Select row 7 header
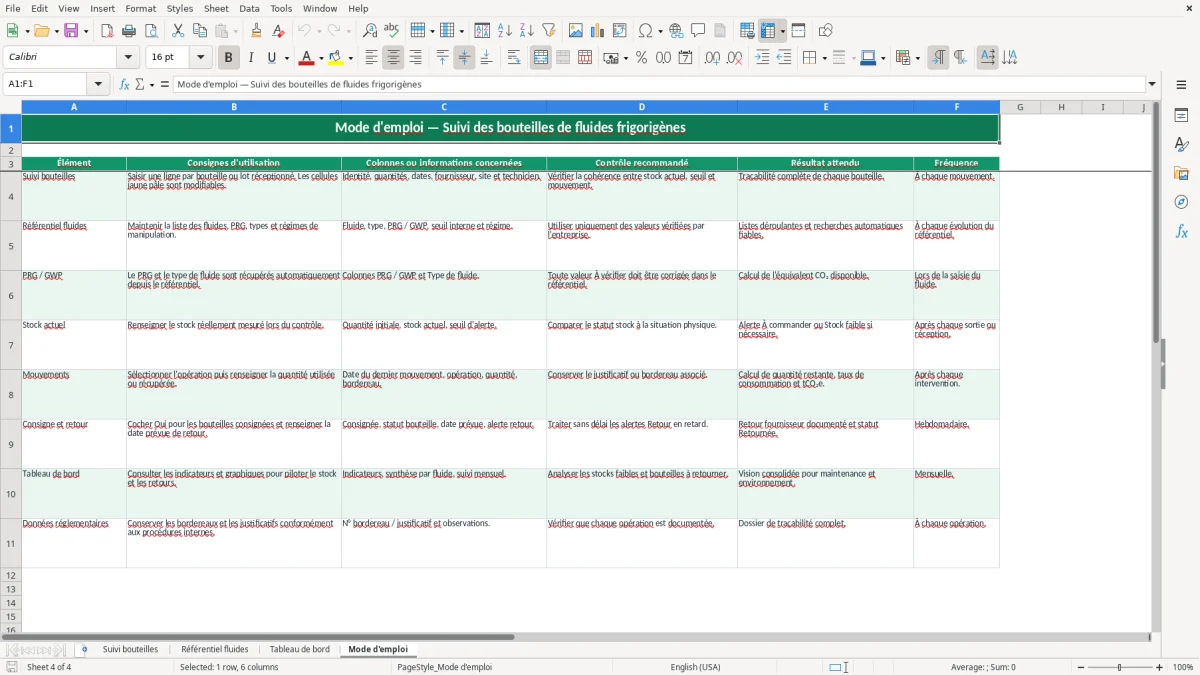 point(11,345)
